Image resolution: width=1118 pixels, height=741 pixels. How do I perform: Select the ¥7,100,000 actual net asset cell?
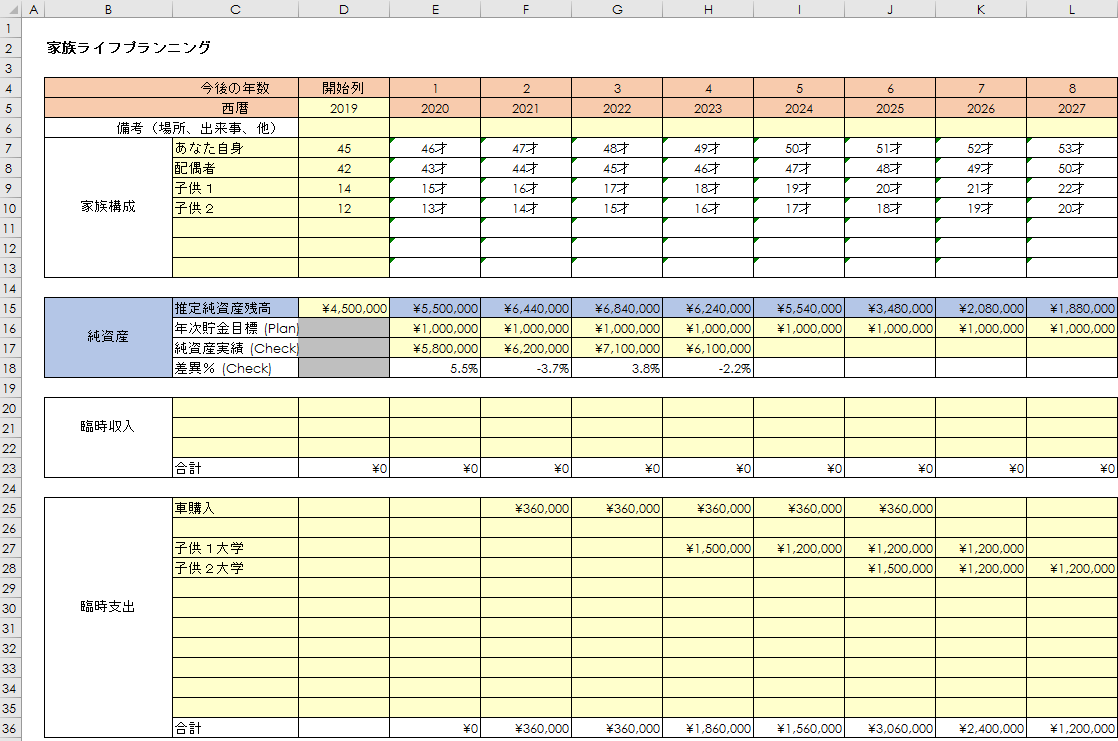coord(617,348)
